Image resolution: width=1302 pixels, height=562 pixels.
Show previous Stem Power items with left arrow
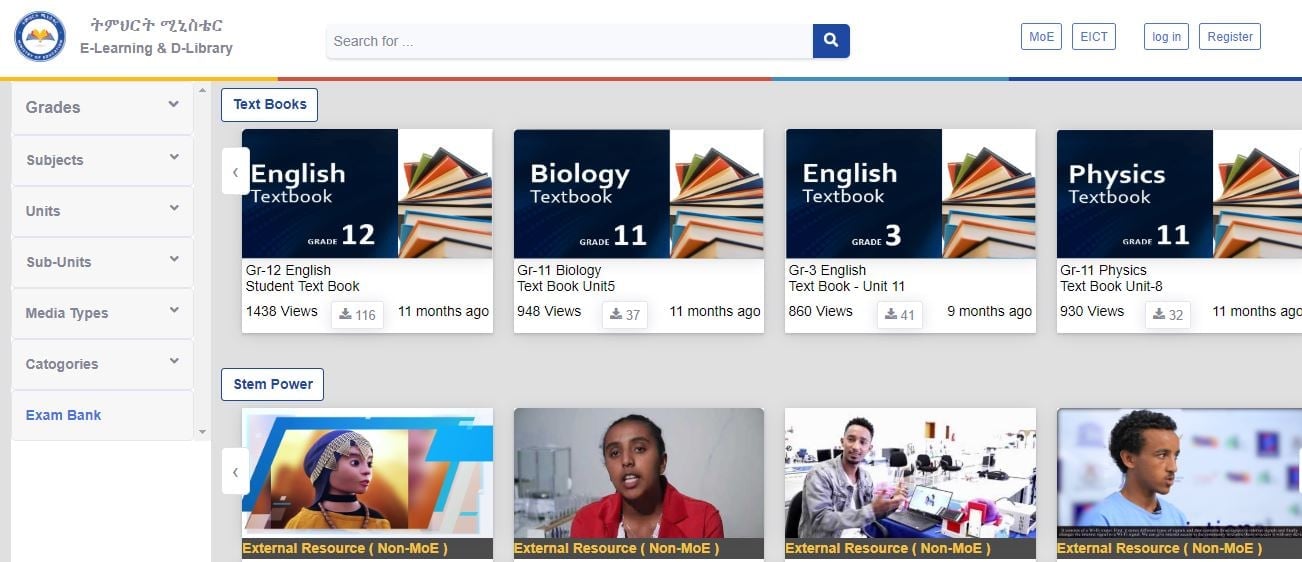click(x=235, y=471)
